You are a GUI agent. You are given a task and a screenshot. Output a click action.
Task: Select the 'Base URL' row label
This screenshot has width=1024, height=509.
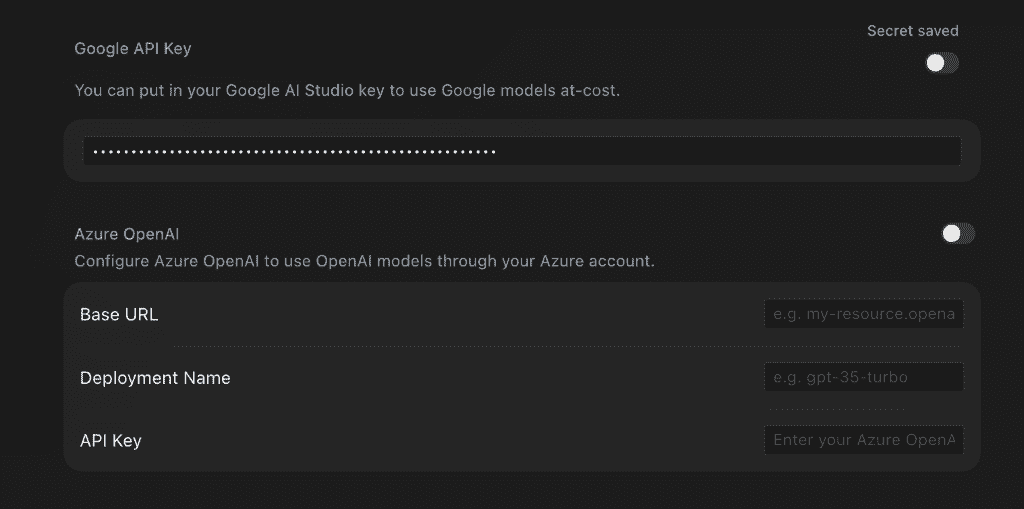(x=119, y=314)
